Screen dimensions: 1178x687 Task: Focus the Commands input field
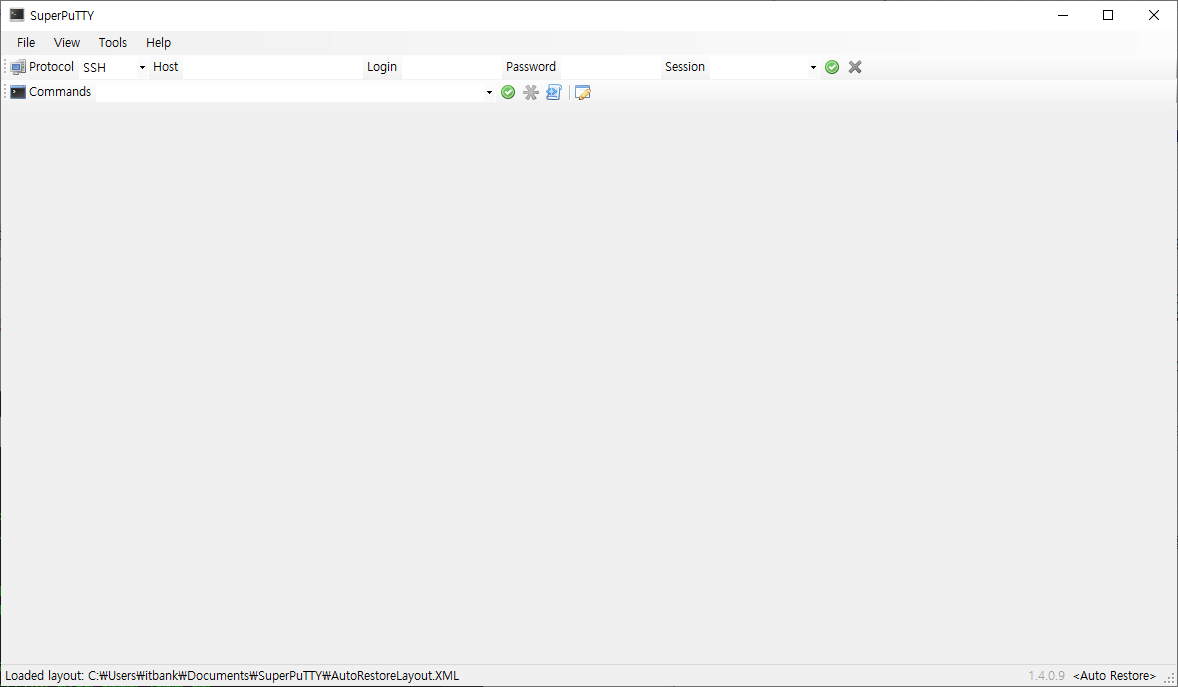click(290, 92)
